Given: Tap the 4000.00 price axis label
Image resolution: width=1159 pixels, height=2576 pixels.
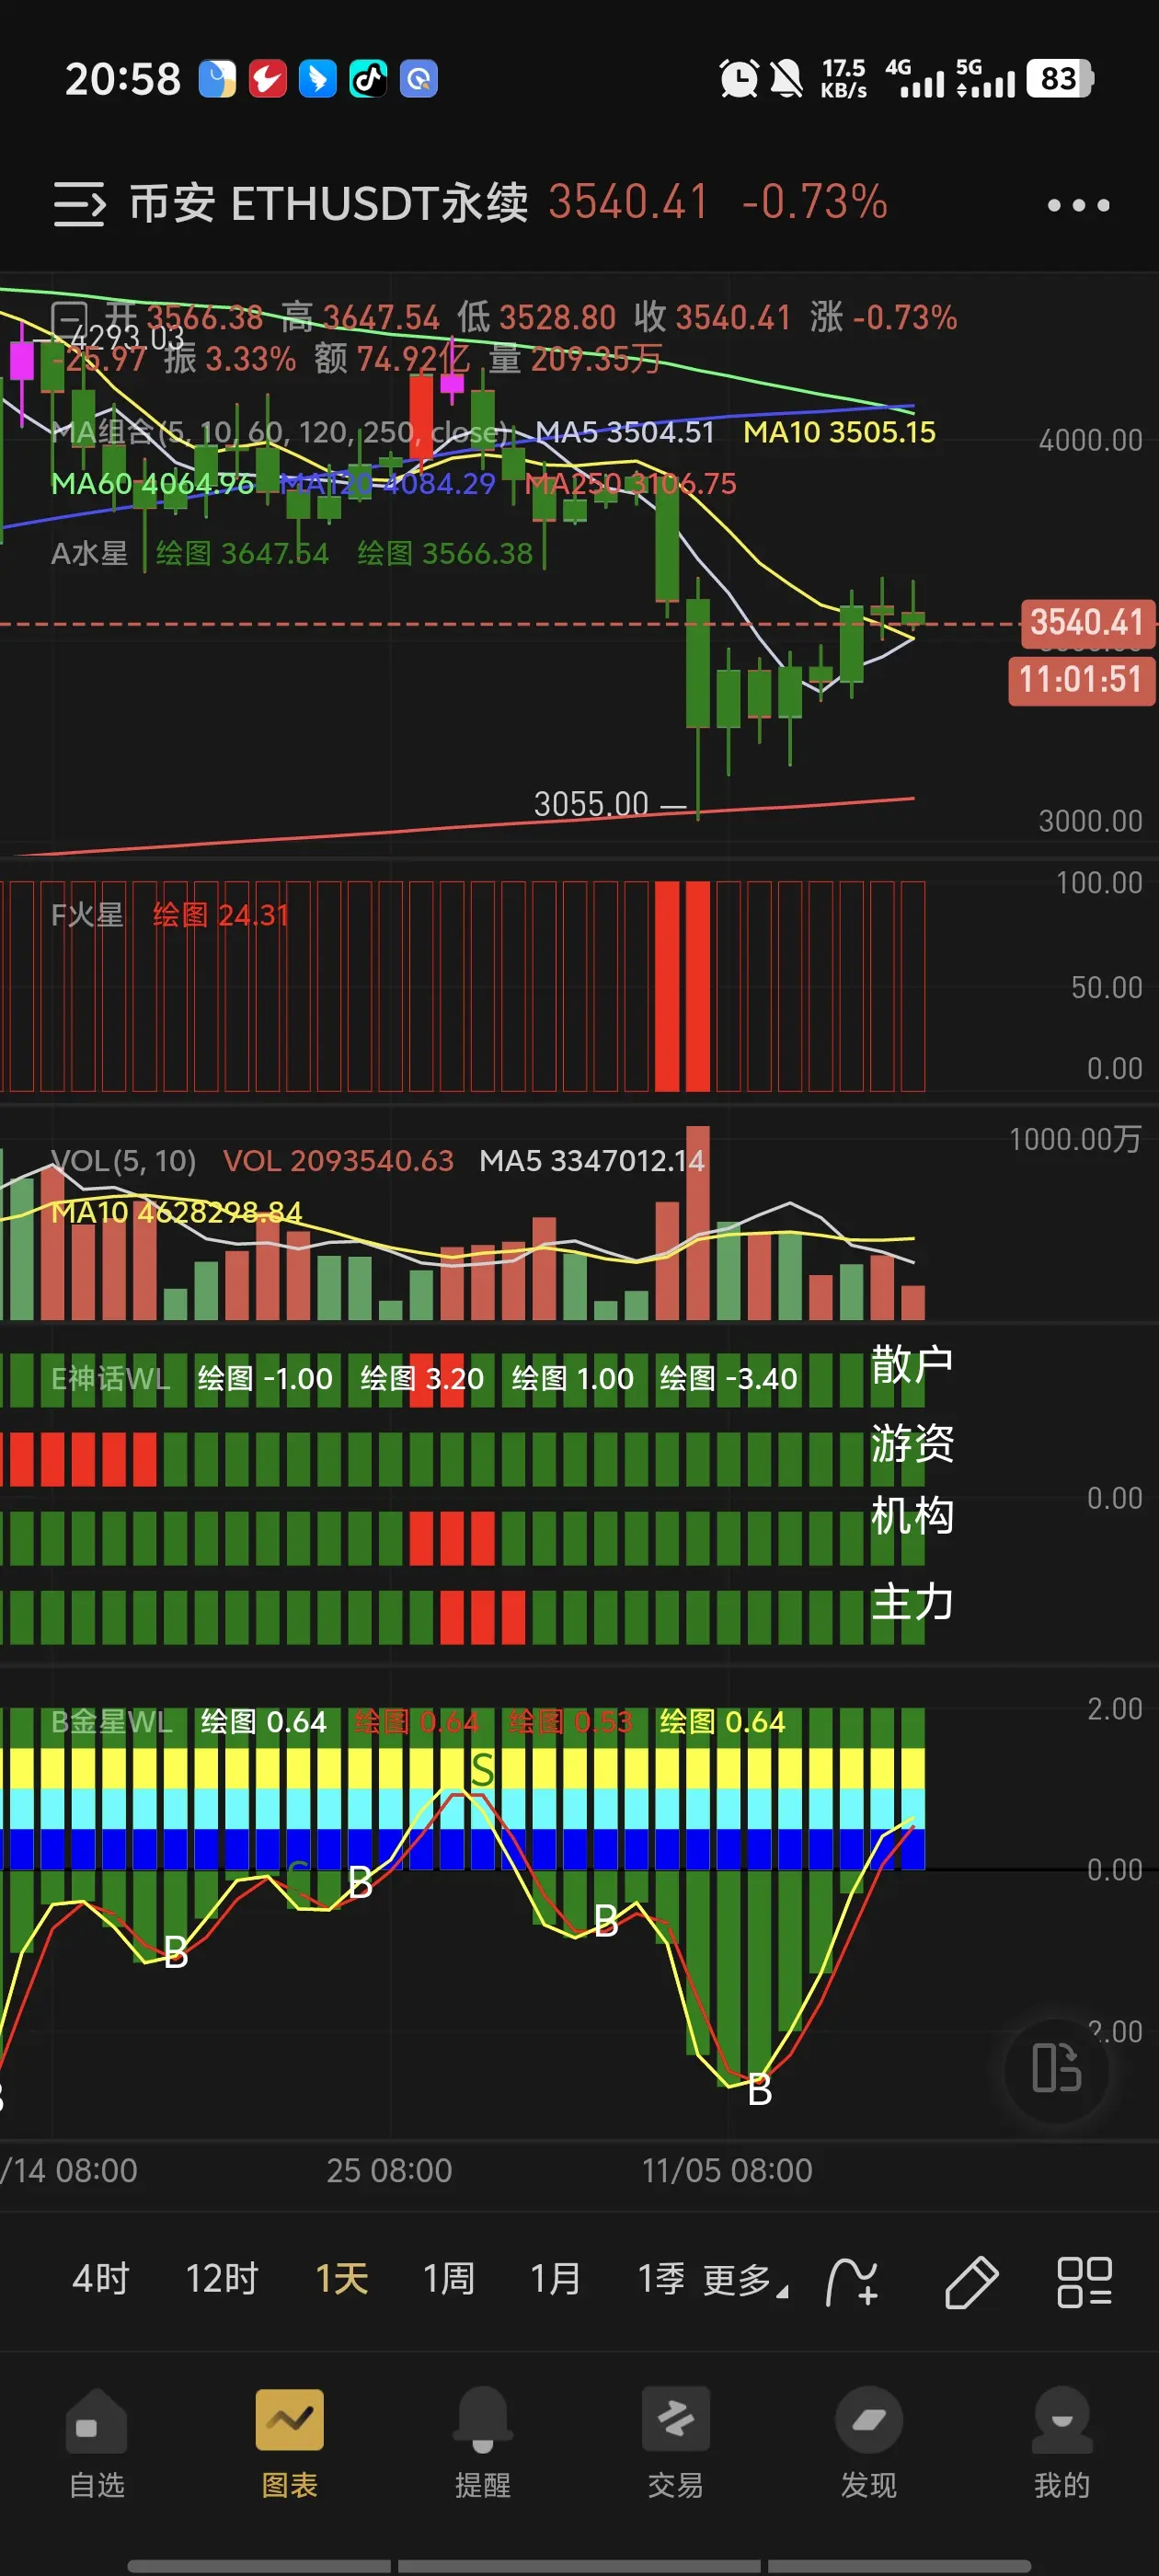Looking at the screenshot, I should pyautogui.click(x=1090, y=440).
